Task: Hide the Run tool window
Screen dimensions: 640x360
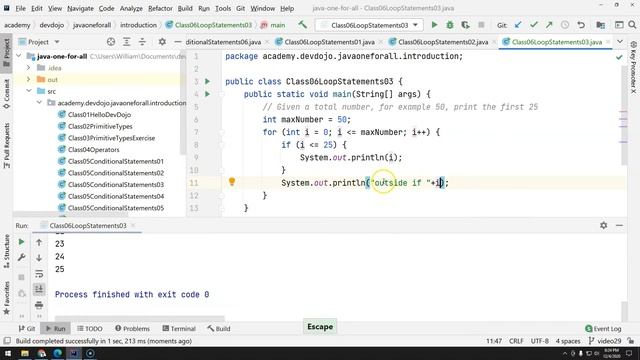Action: pyautogui.click(x=619, y=225)
